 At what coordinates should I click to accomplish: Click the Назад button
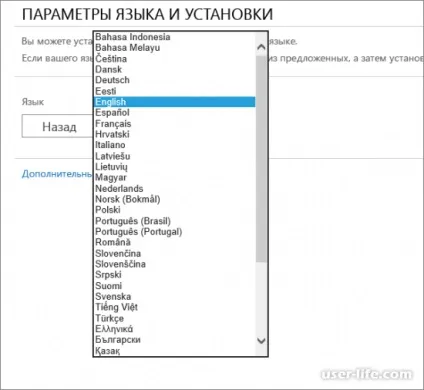tap(57, 126)
